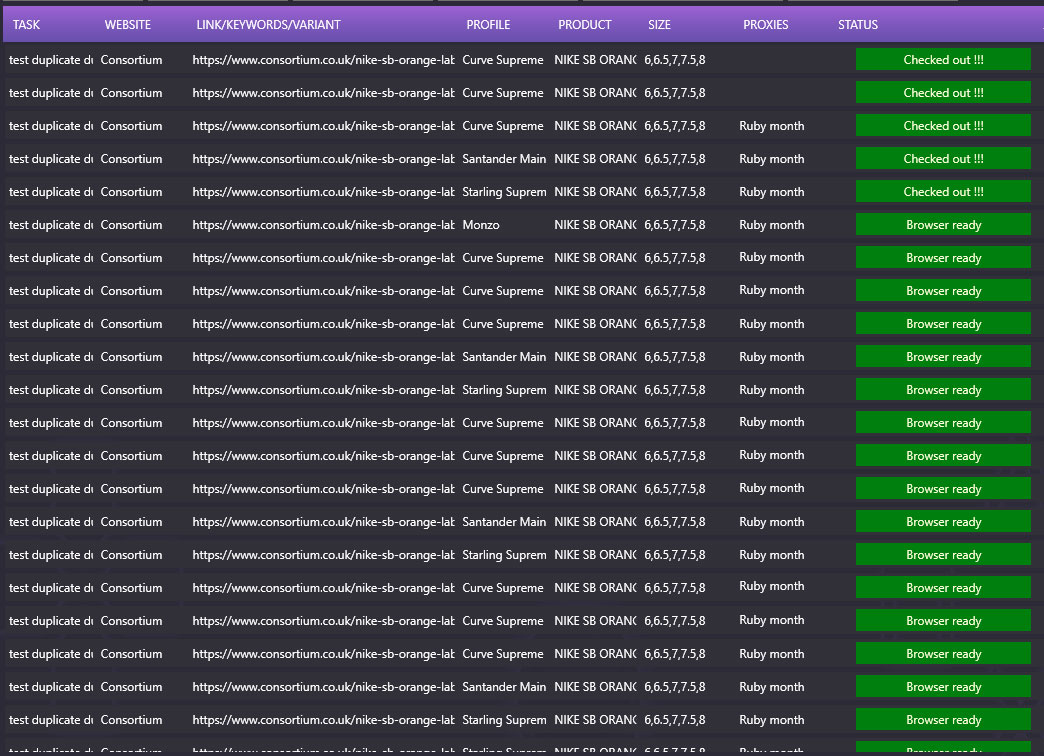Image resolution: width=1044 pixels, height=756 pixels.
Task: Sort by the PRODUCT column header
Action: pos(585,25)
